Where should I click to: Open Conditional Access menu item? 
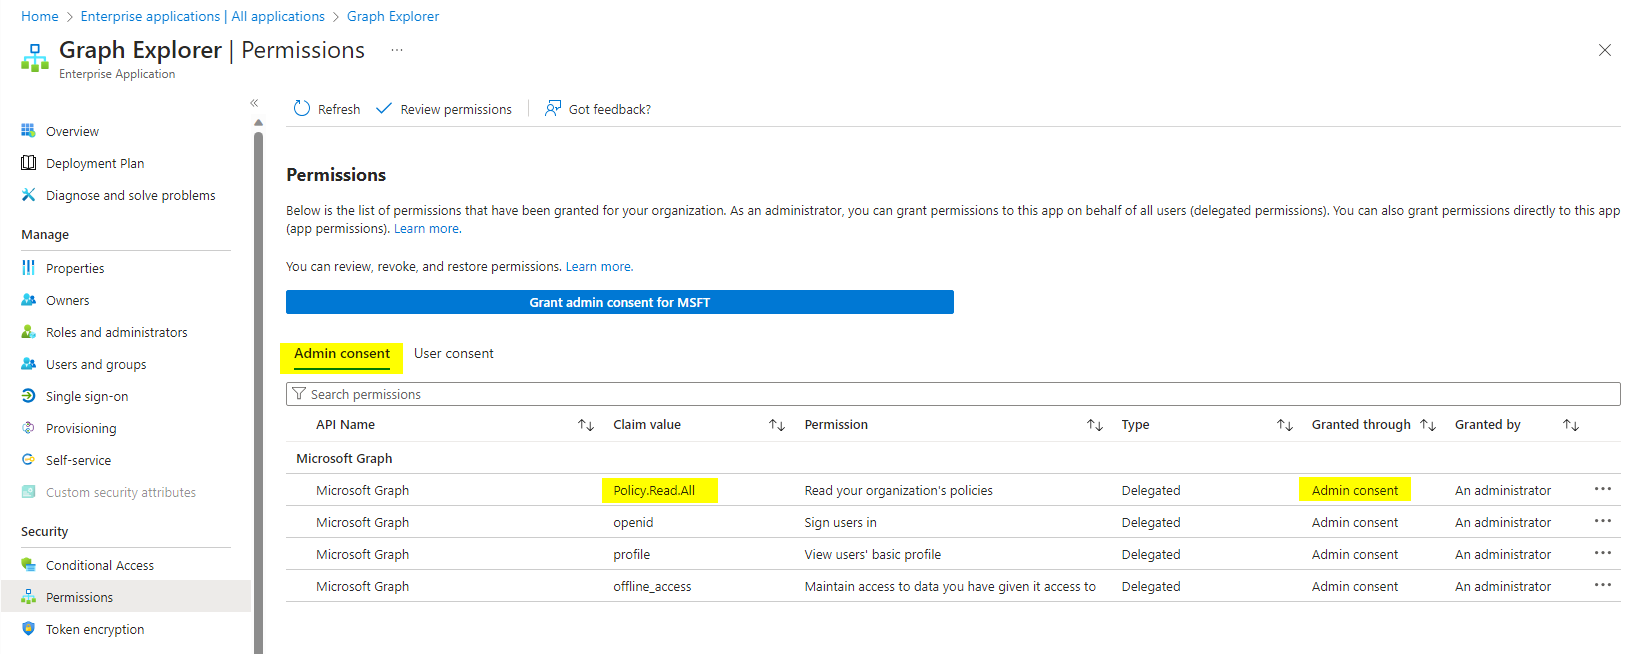pos(100,565)
